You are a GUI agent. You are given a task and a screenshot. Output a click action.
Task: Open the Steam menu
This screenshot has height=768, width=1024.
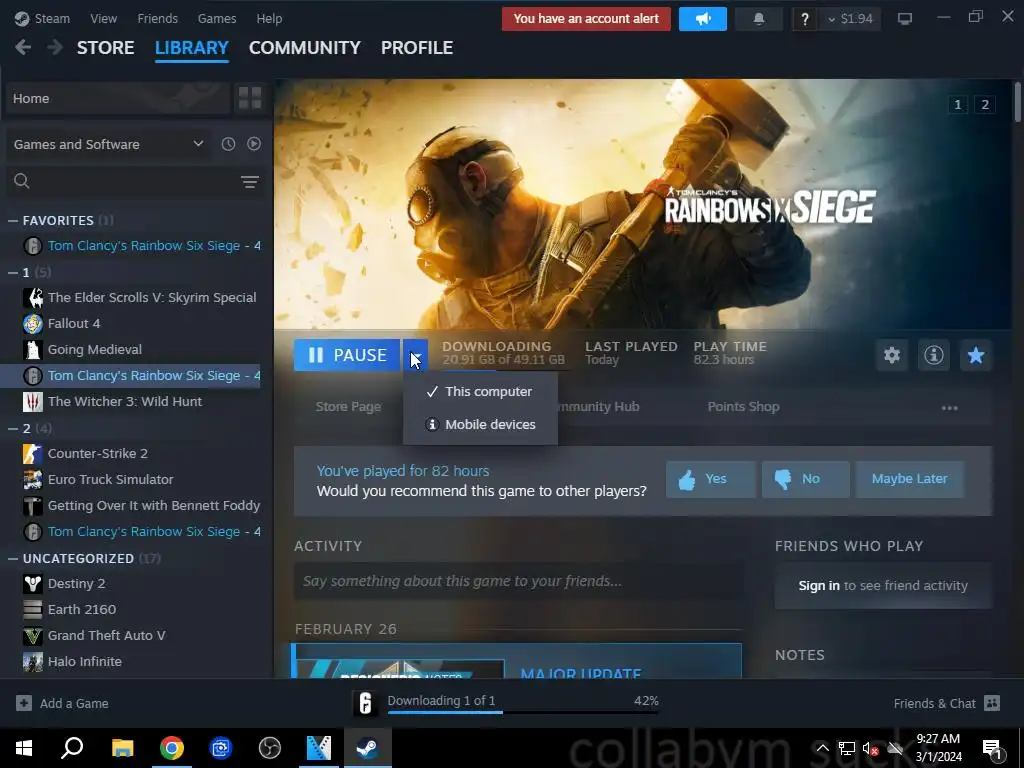coord(42,18)
